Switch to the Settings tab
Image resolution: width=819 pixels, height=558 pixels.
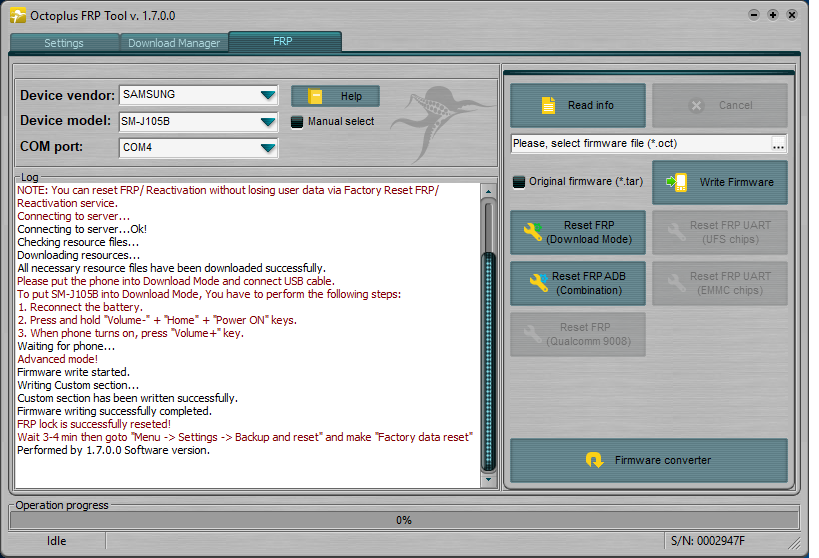tap(64, 43)
